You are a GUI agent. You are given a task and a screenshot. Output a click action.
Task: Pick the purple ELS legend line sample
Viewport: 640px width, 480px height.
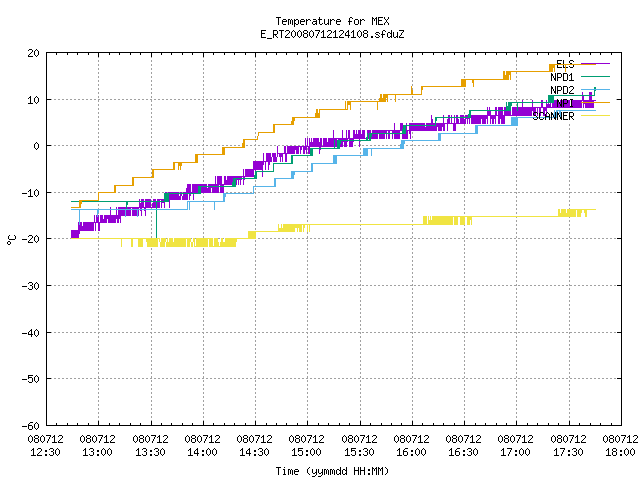pos(596,64)
